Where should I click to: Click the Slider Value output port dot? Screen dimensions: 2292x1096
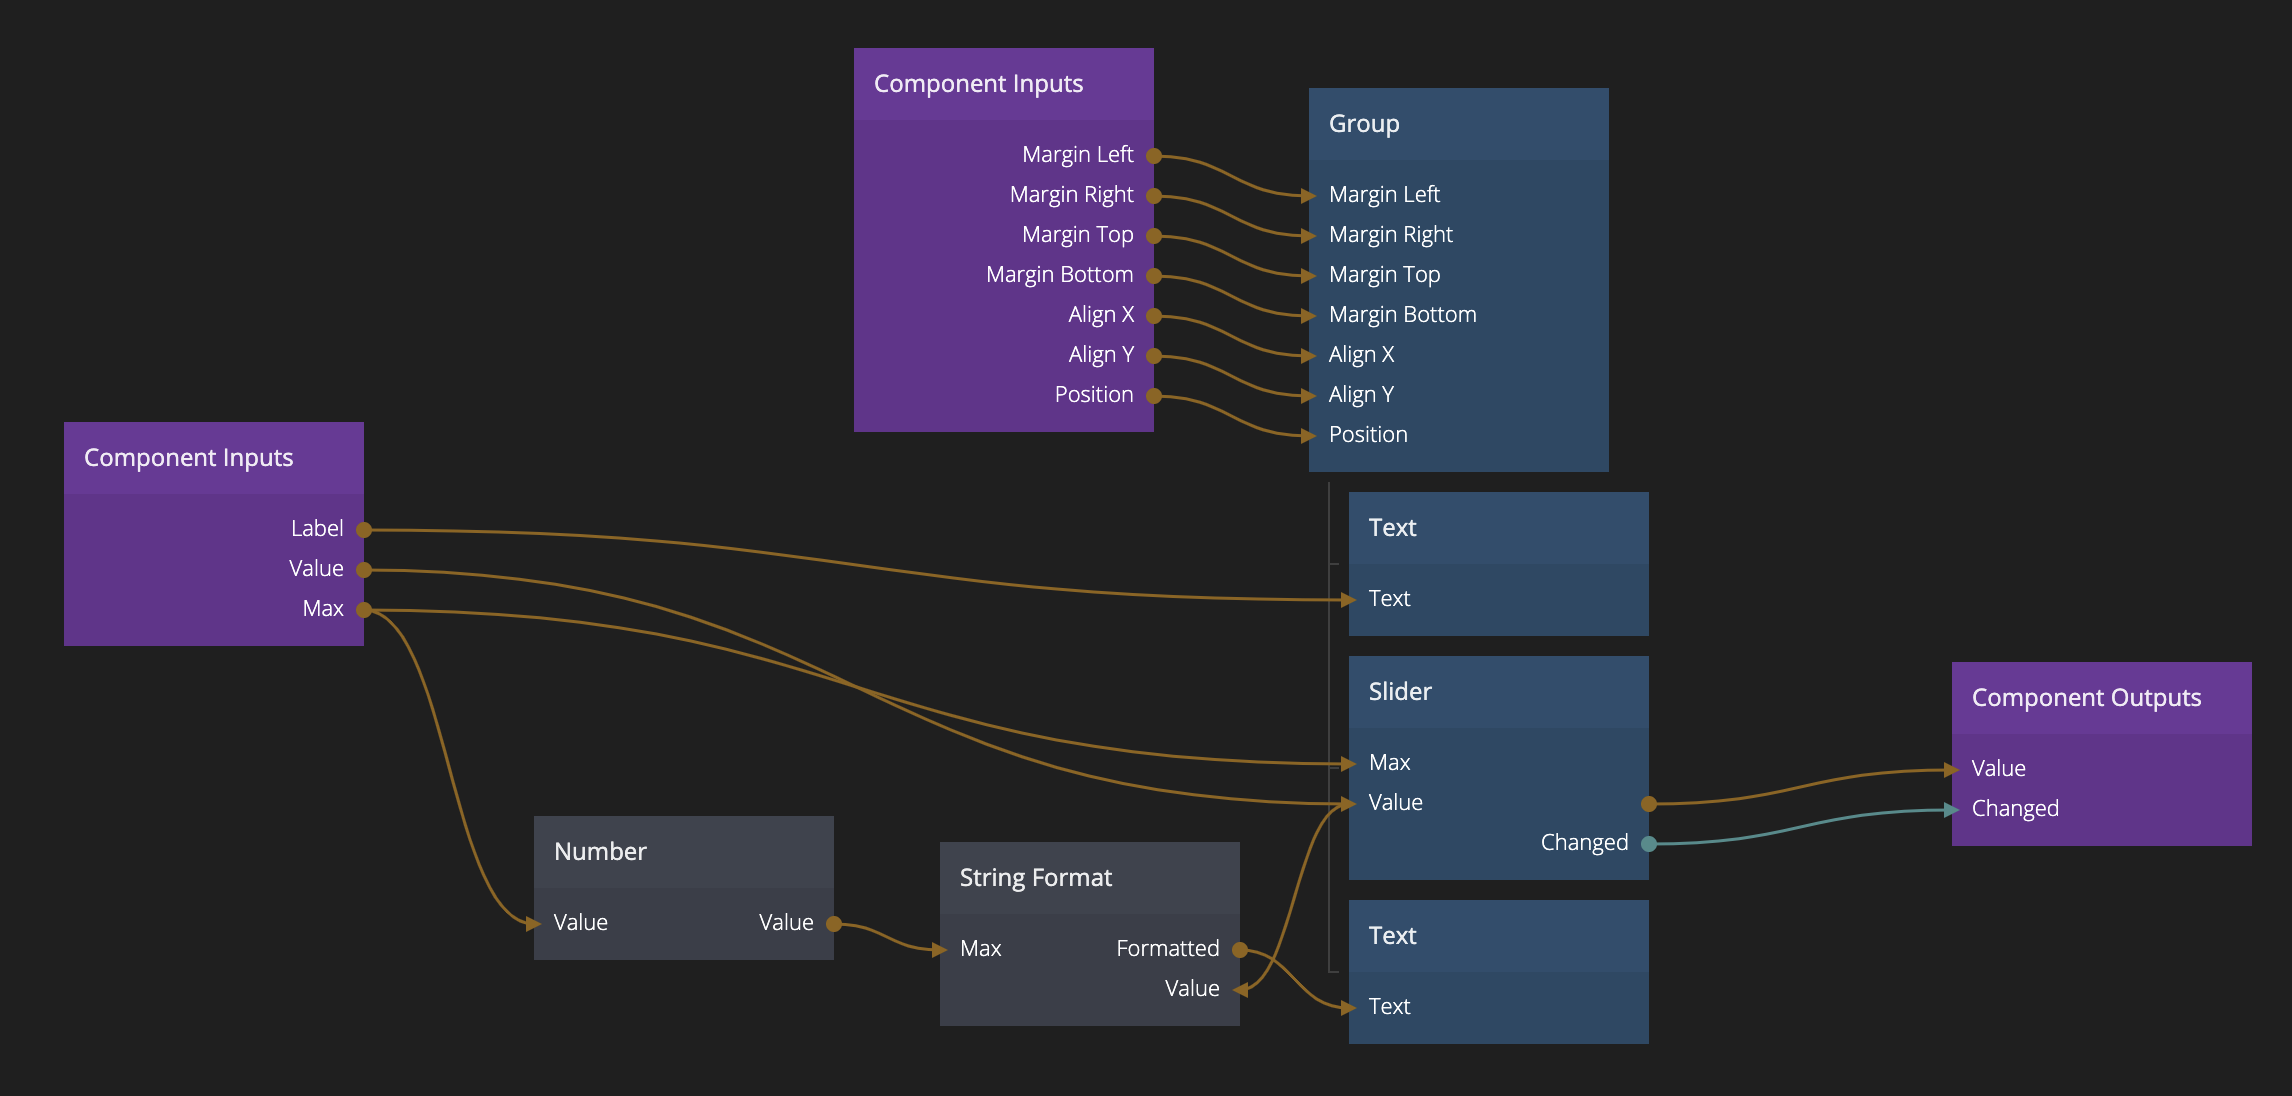pos(1649,804)
